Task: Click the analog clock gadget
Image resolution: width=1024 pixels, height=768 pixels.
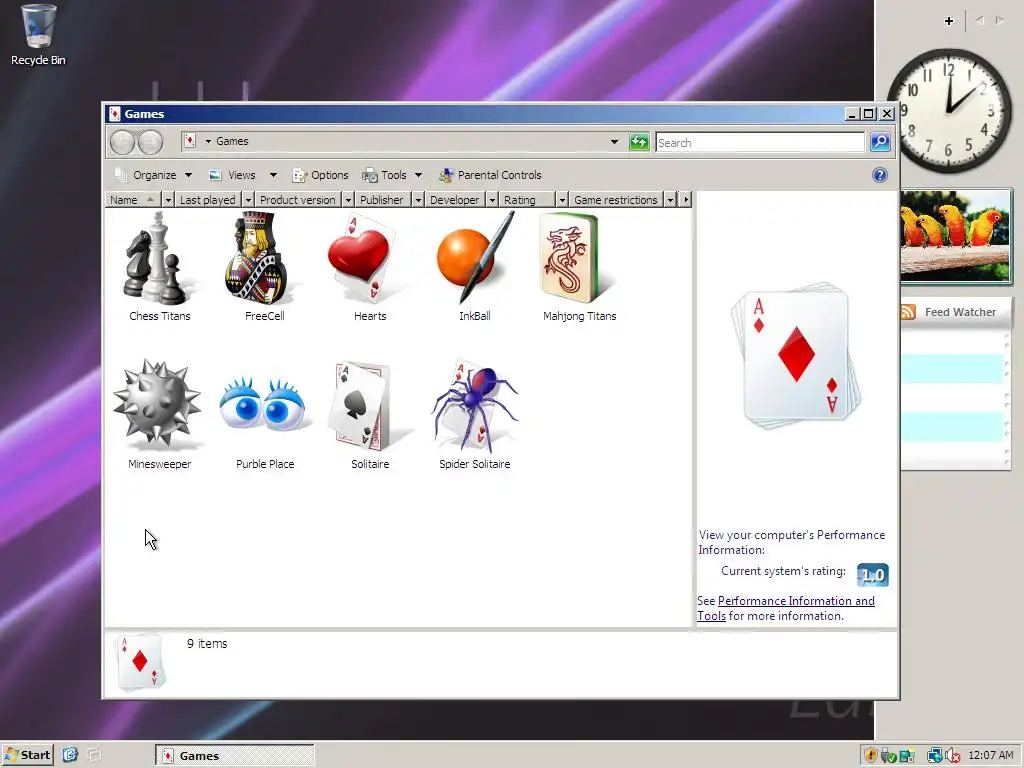Action: click(949, 110)
